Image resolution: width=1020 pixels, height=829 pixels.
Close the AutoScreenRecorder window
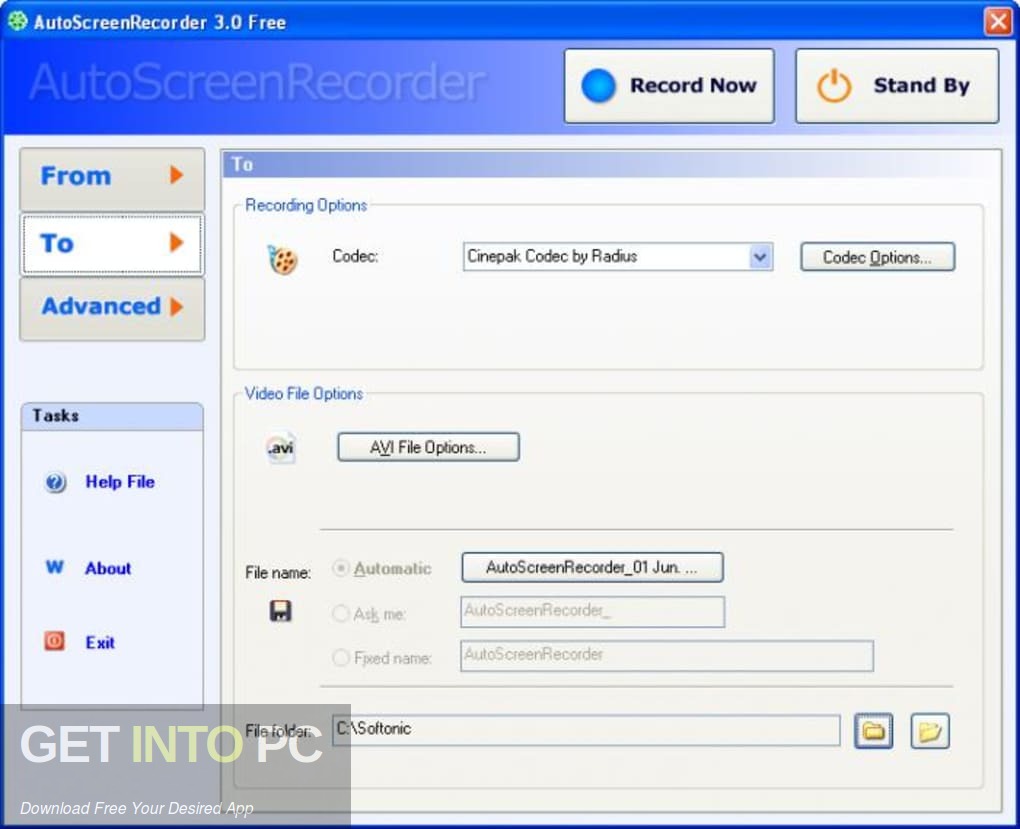tap(998, 21)
